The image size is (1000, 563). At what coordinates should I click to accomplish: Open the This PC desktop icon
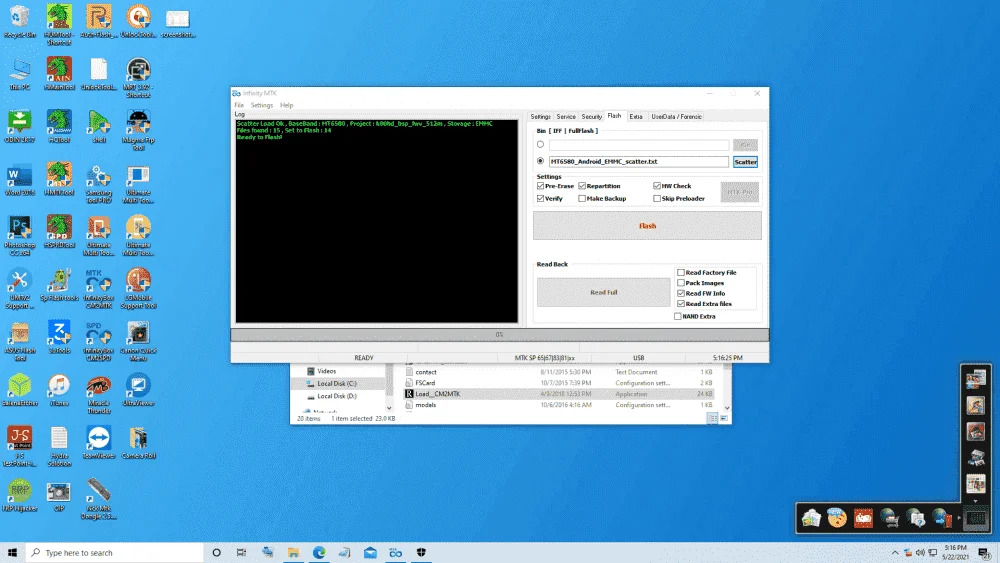click(20, 75)
